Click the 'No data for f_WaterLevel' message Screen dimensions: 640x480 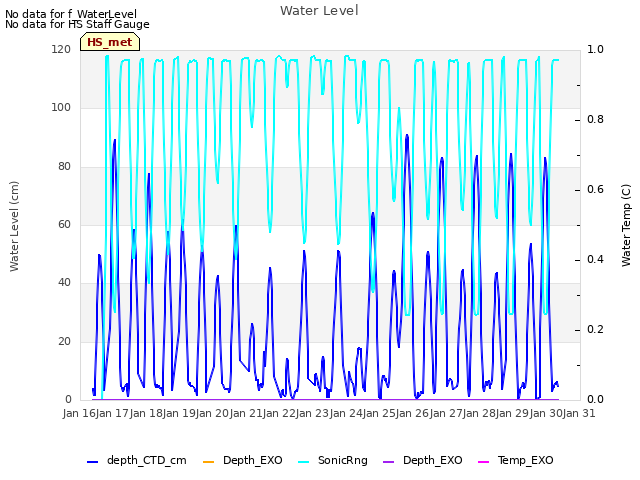(71, 14)
